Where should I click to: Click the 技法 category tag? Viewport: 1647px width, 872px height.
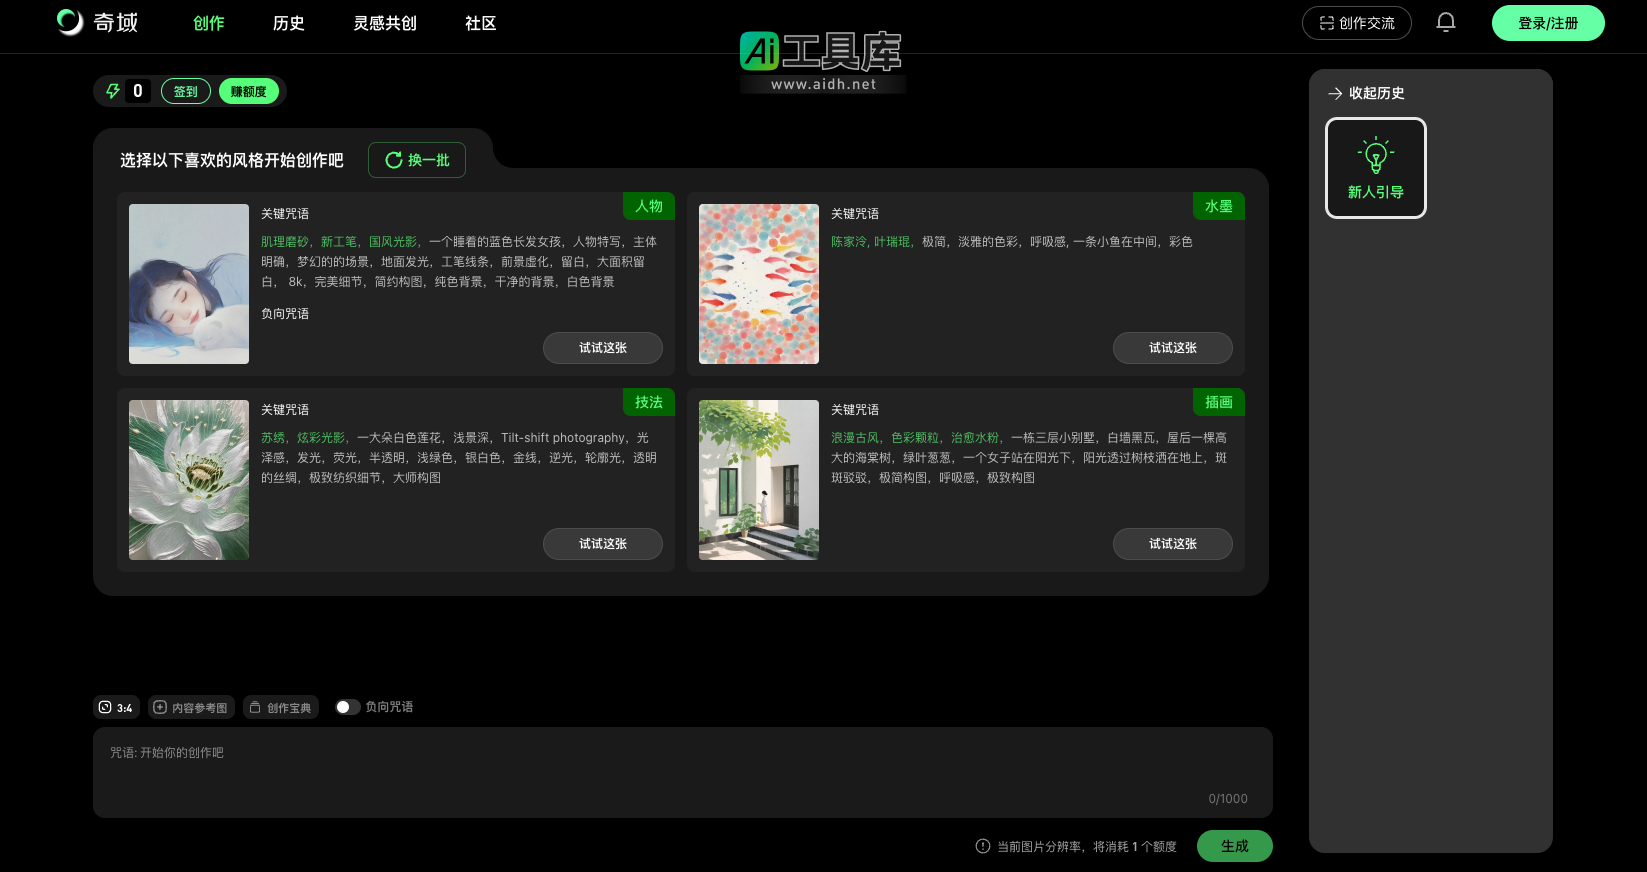pos(649,402)
